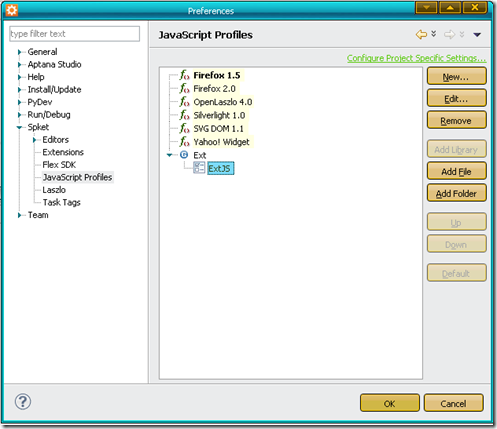Click the Yahoo! Widget profile icon
497x429 pixels.
pos(184,142)
